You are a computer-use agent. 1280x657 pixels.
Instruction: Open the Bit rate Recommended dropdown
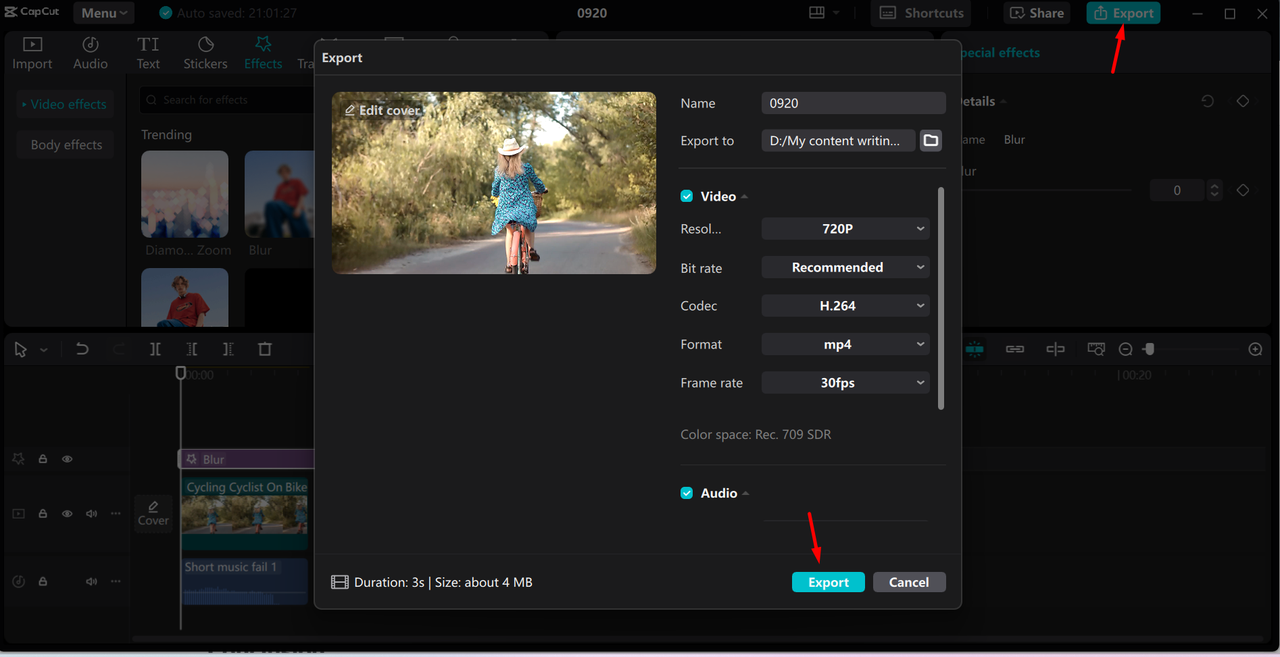click(x=845, y=267)
